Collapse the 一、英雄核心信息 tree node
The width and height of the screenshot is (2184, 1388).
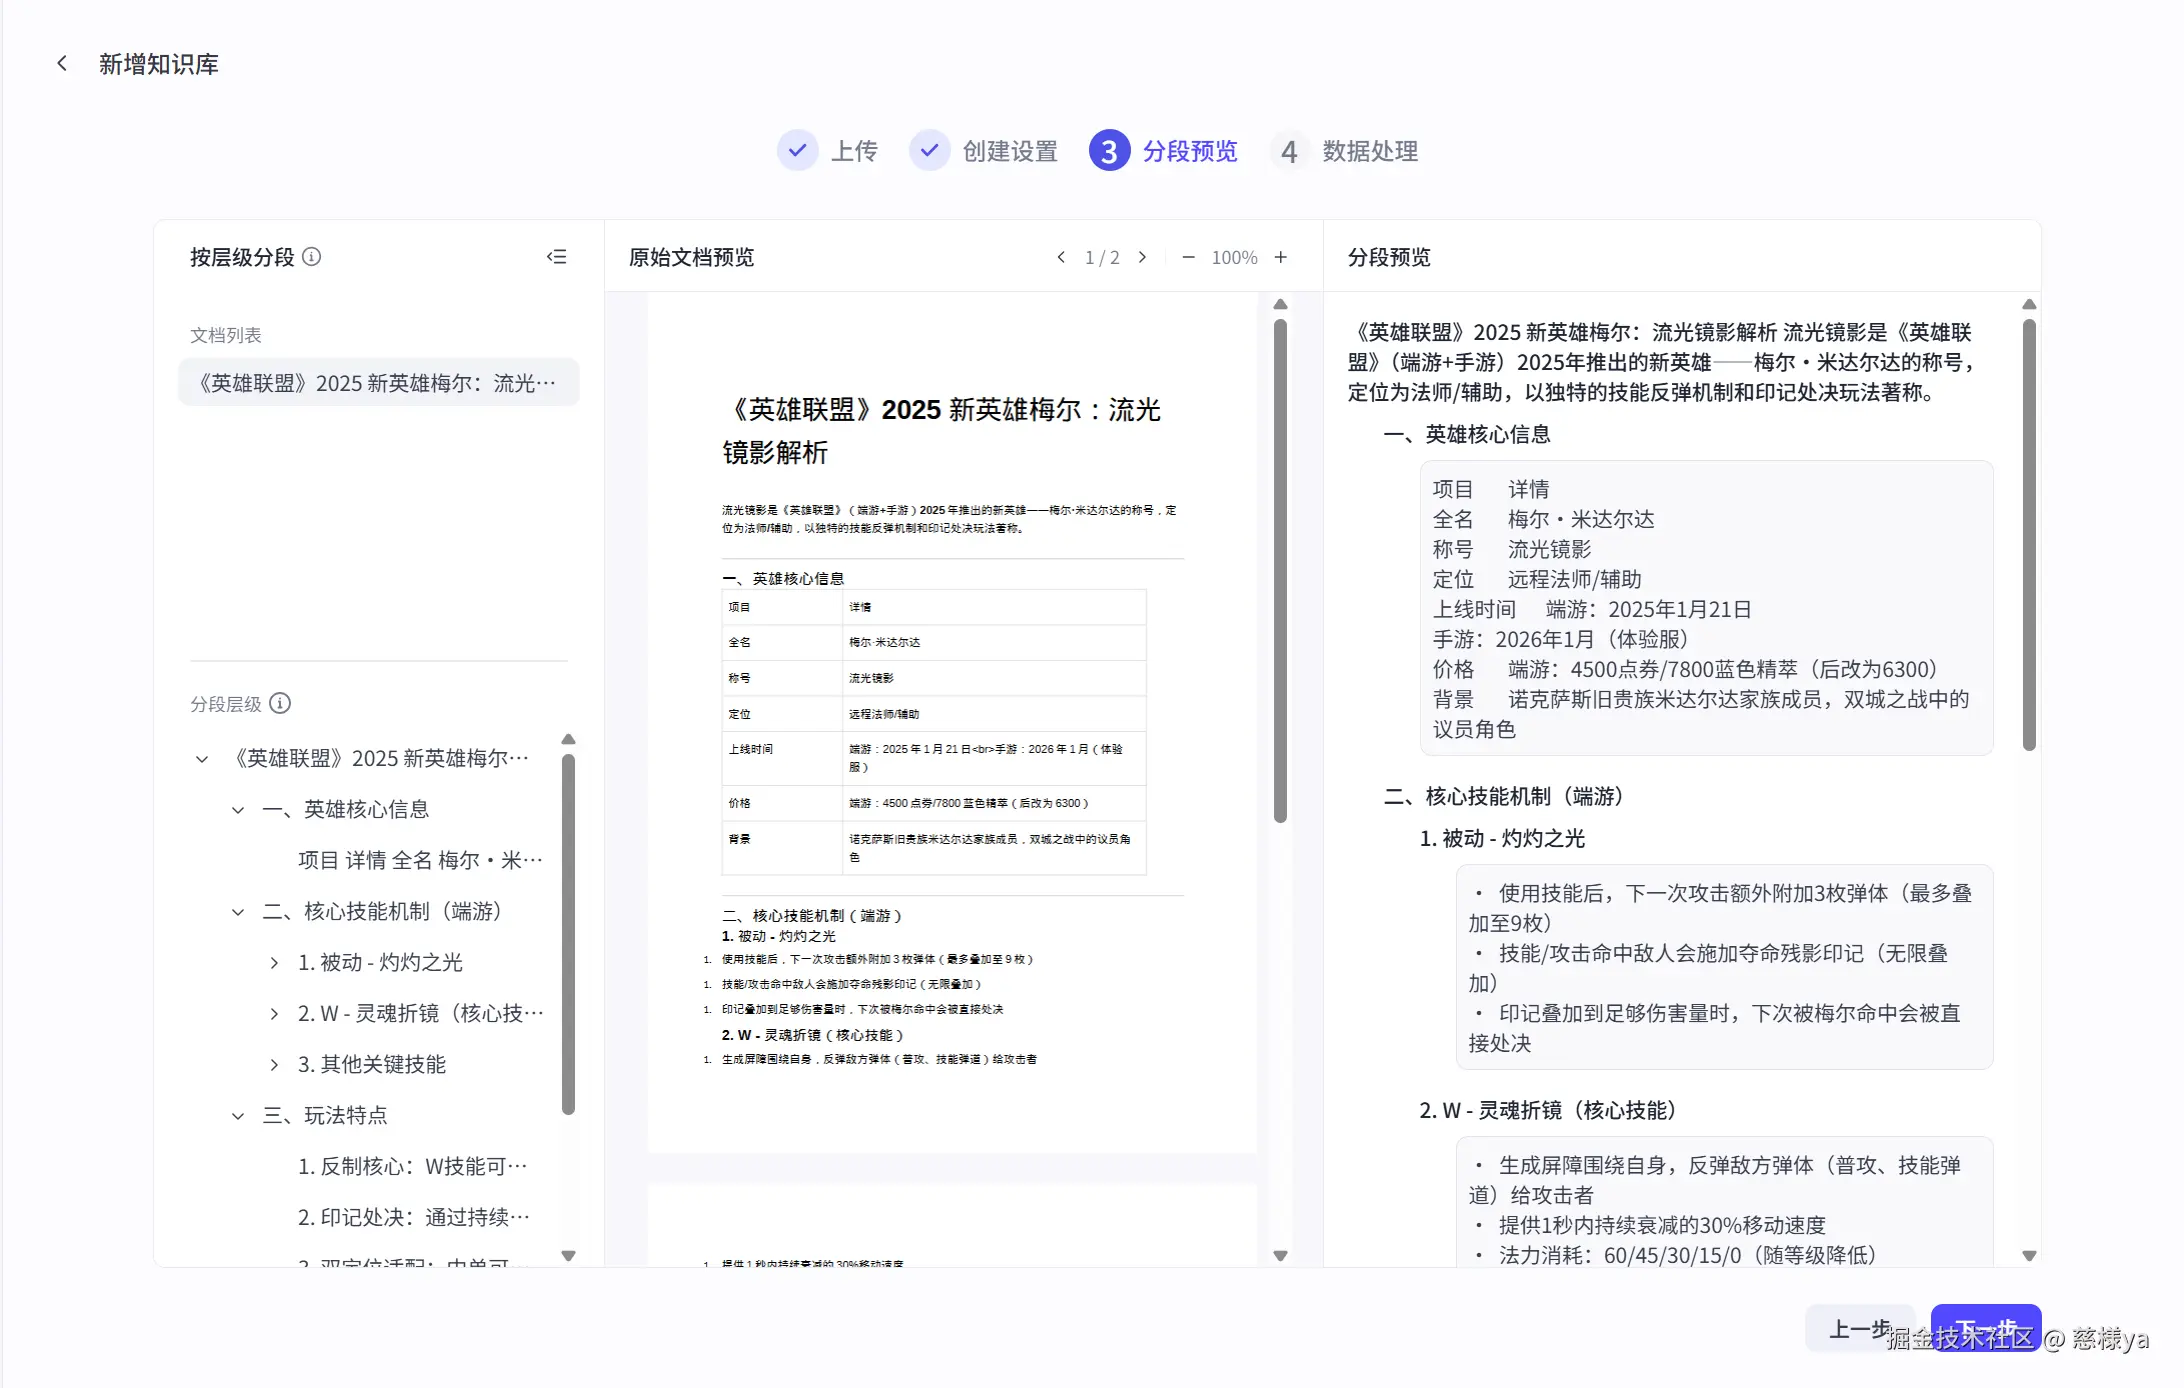click(238, 809)
